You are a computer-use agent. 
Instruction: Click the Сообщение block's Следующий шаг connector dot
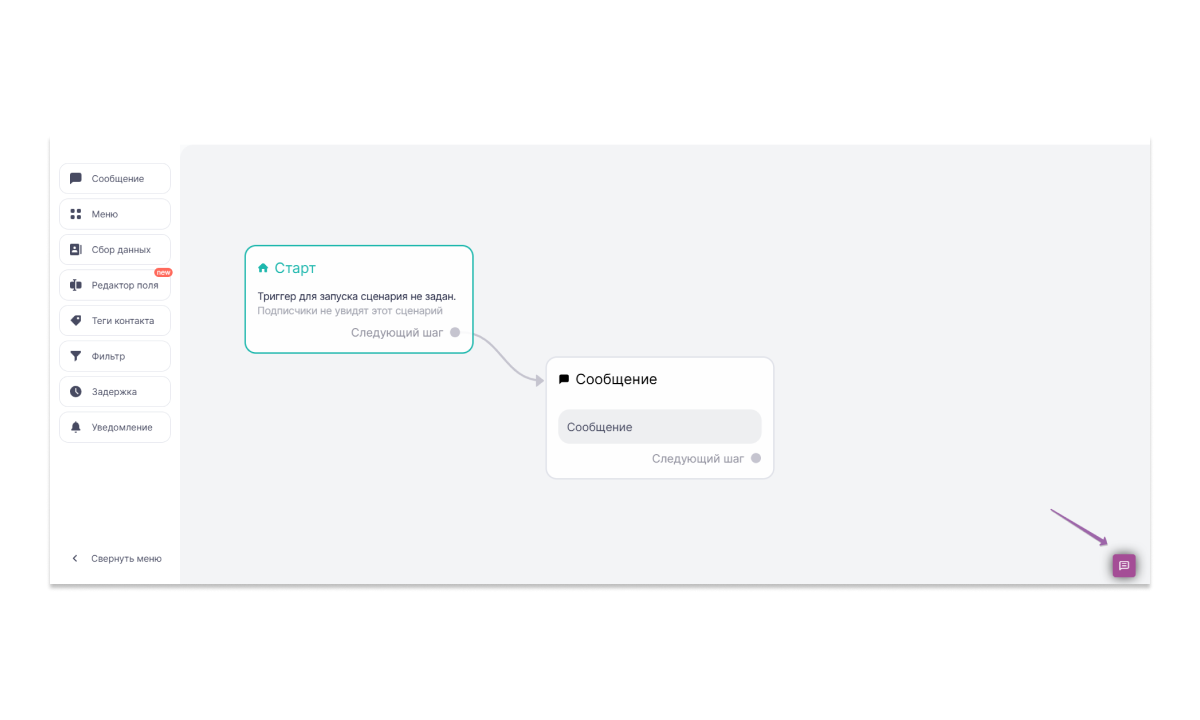(x=756, y=459)
